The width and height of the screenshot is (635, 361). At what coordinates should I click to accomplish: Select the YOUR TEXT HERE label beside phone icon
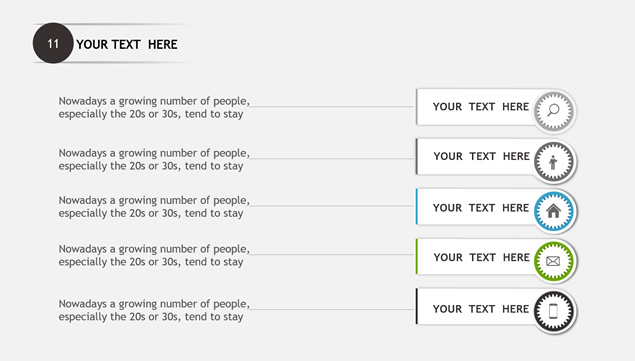coord(481,309)
